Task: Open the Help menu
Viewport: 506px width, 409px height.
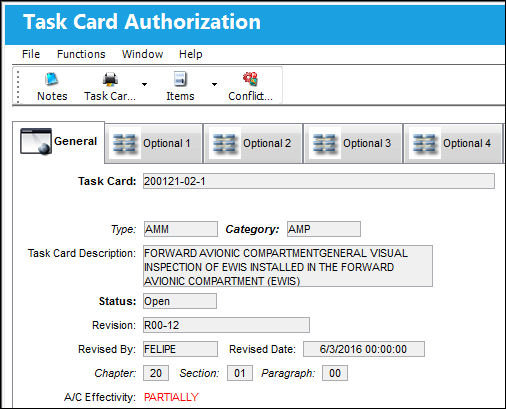Action: [191, 54]
